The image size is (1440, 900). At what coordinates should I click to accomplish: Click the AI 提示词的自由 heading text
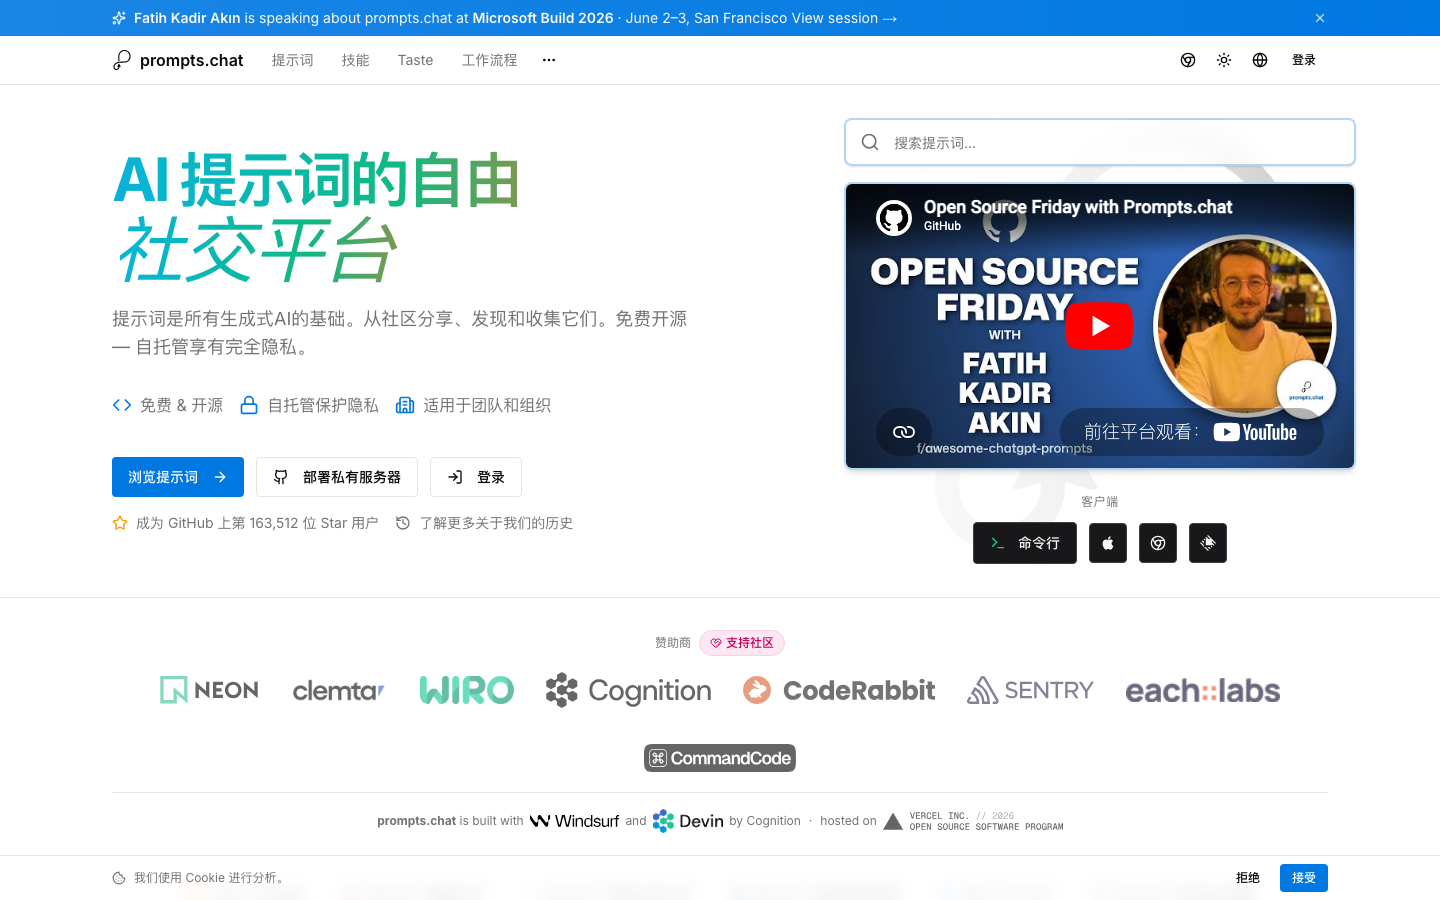(317, 181)
